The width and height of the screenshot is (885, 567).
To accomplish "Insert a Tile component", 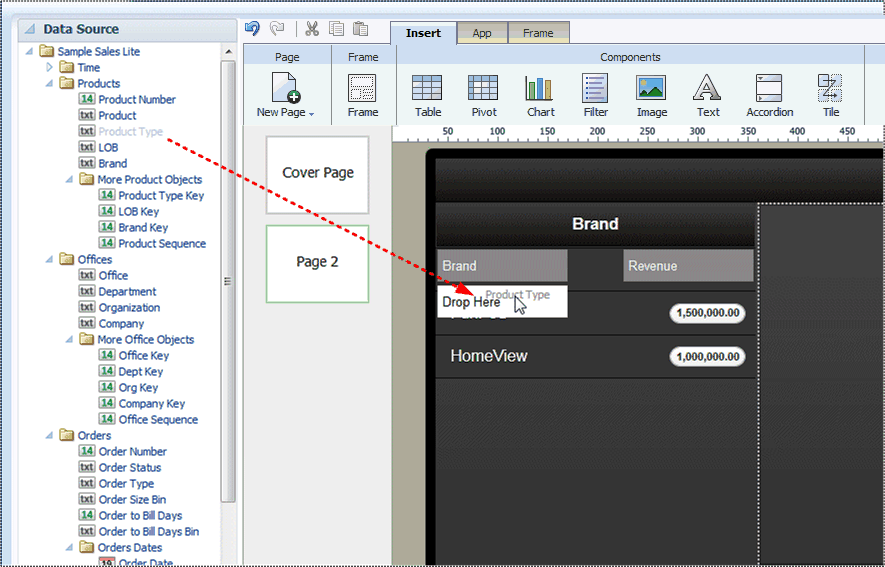I will [x=830, y=95].
